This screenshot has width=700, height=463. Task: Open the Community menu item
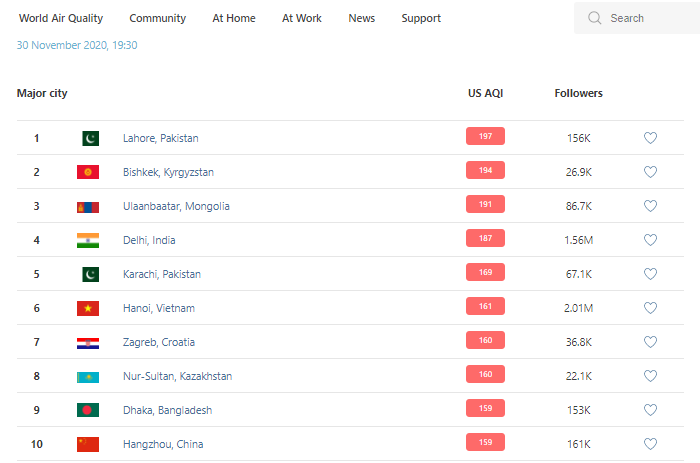tap(157, 18)
